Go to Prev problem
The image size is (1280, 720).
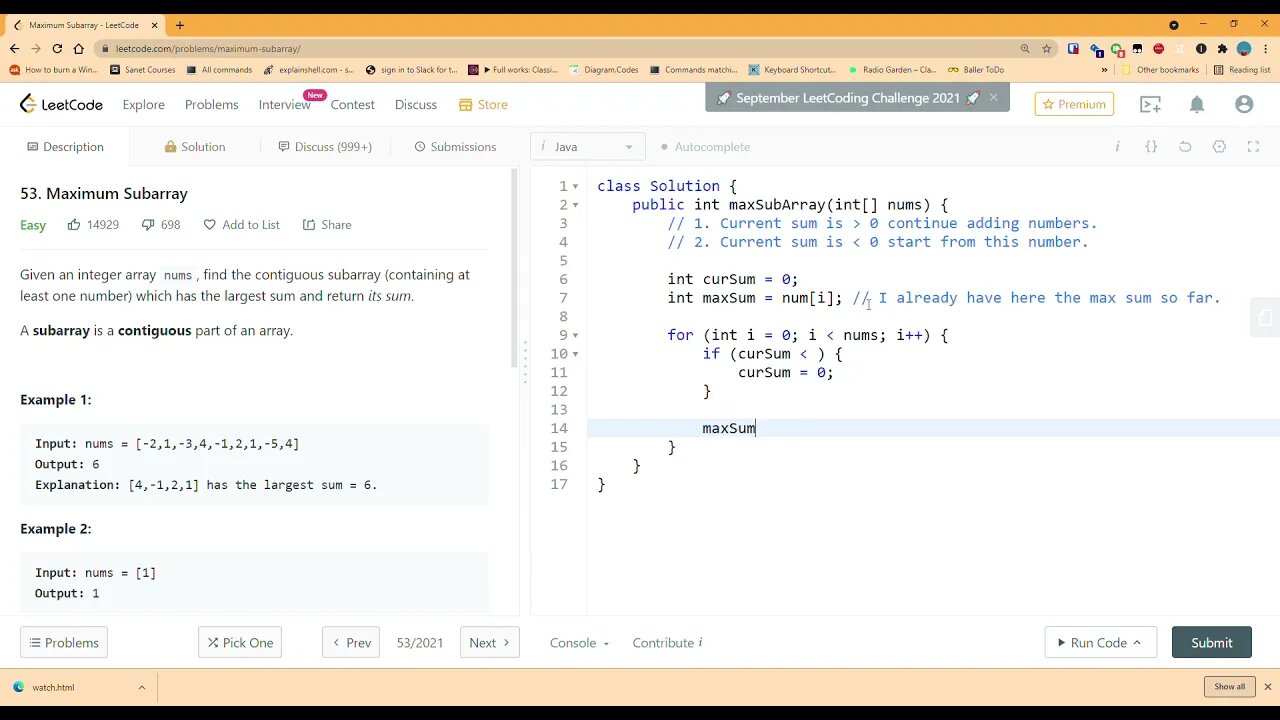351,643
